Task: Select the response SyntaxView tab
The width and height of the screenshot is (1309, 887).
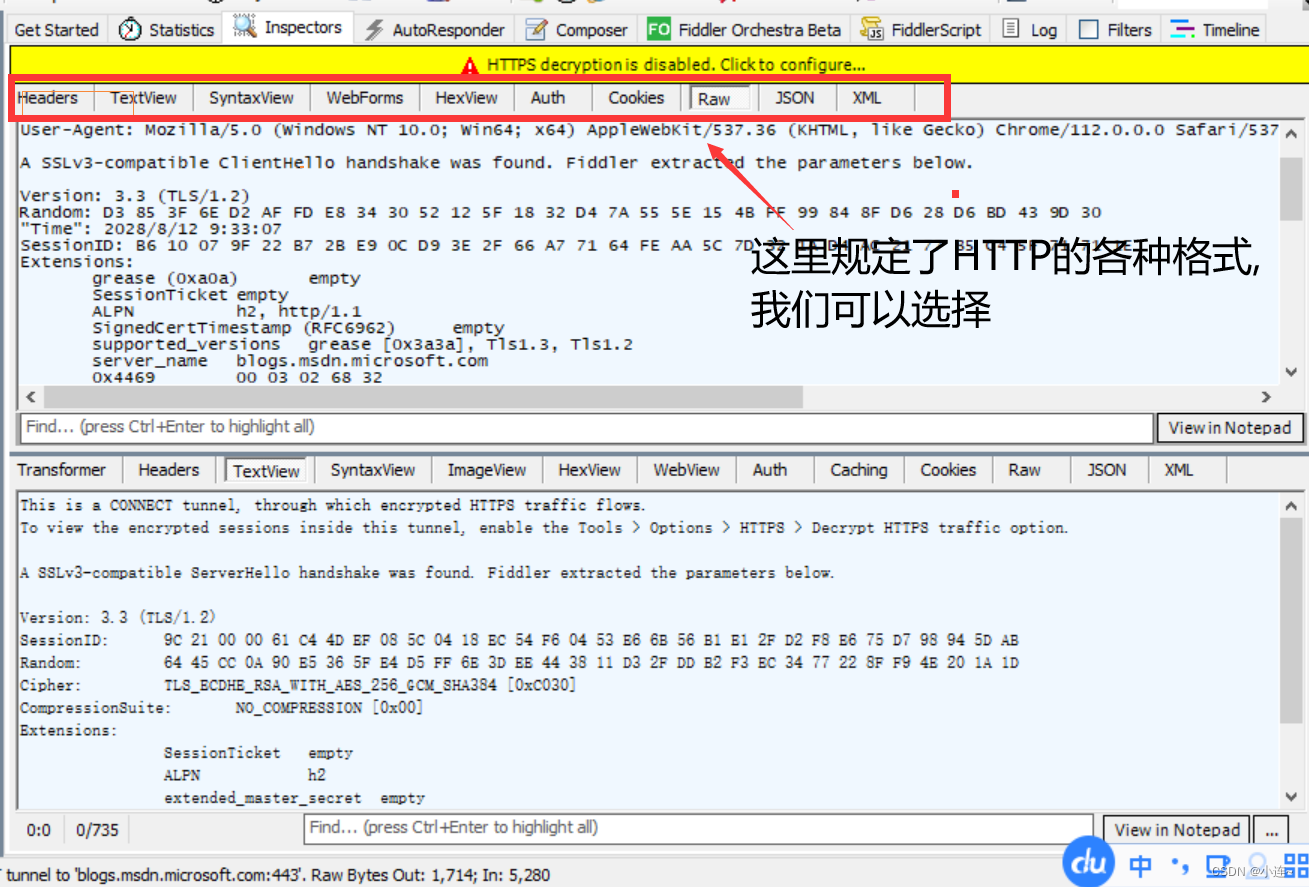Action: coord(373,470)
